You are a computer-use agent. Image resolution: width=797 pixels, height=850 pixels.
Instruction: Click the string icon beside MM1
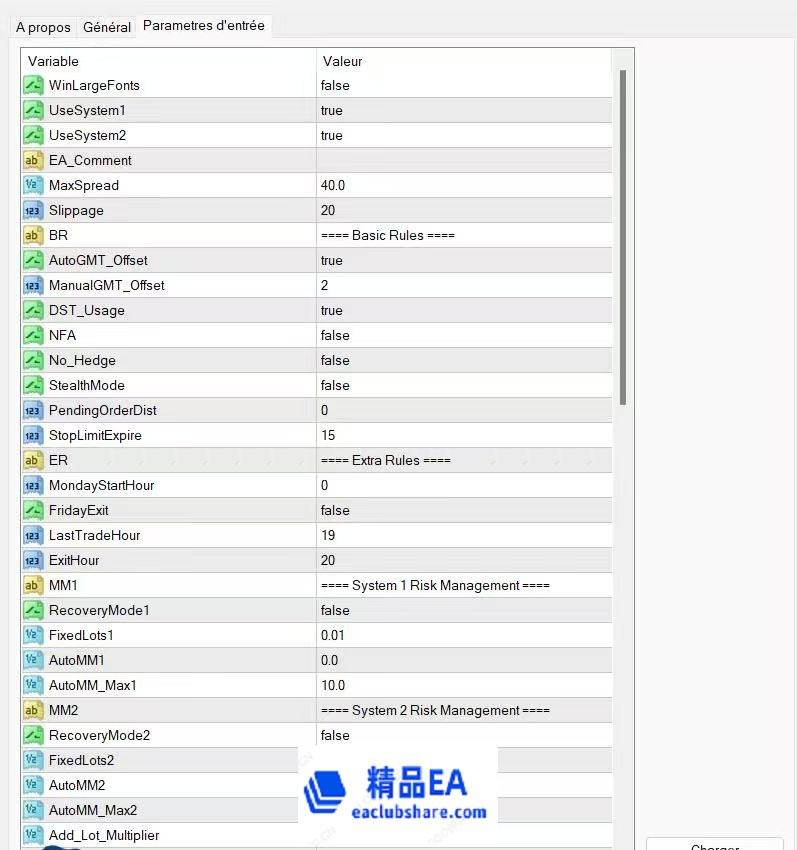[33, 585]
